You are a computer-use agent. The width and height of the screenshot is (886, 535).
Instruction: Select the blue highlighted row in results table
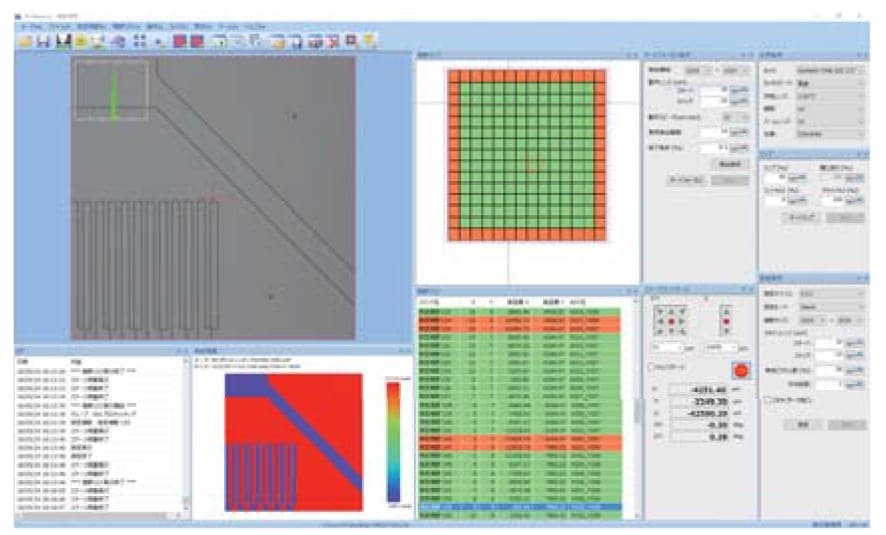tap(520, 508)
